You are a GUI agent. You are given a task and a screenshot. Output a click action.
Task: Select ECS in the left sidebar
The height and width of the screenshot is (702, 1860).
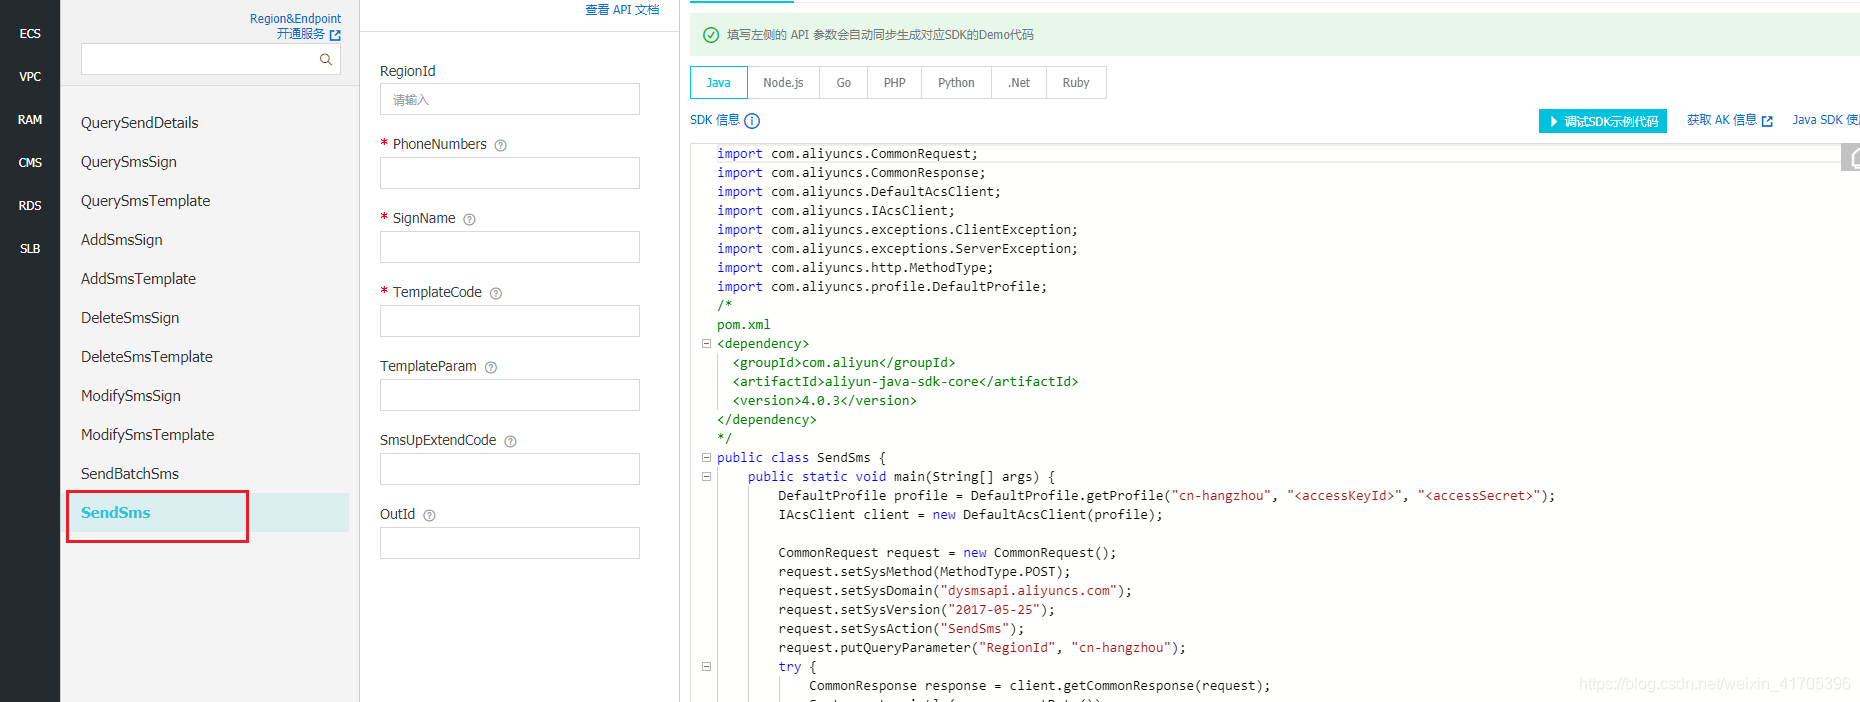pos(30,34)
